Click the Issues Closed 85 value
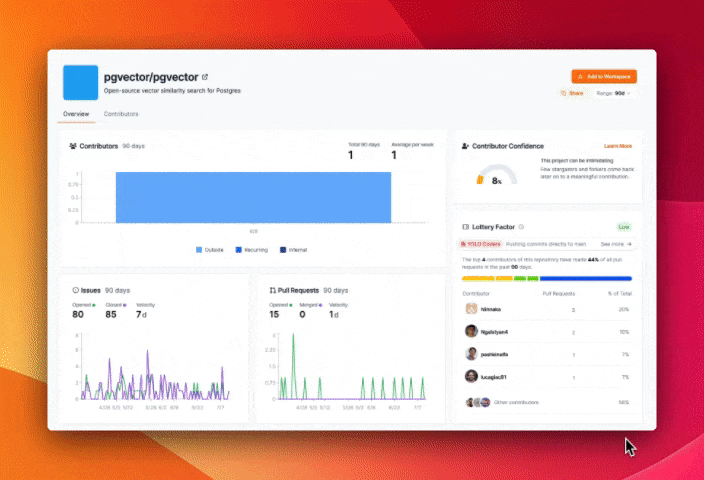This screenshot has width=704, height=480. [111, 314]
